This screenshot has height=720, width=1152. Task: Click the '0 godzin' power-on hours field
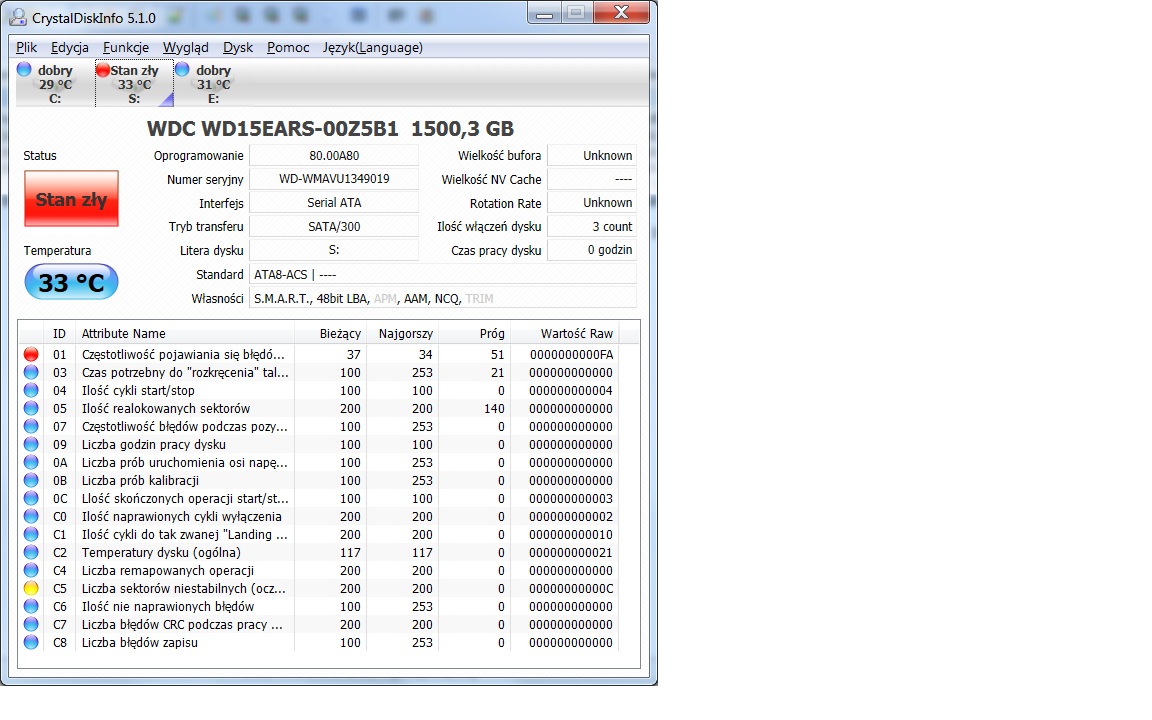coord(592,250)
